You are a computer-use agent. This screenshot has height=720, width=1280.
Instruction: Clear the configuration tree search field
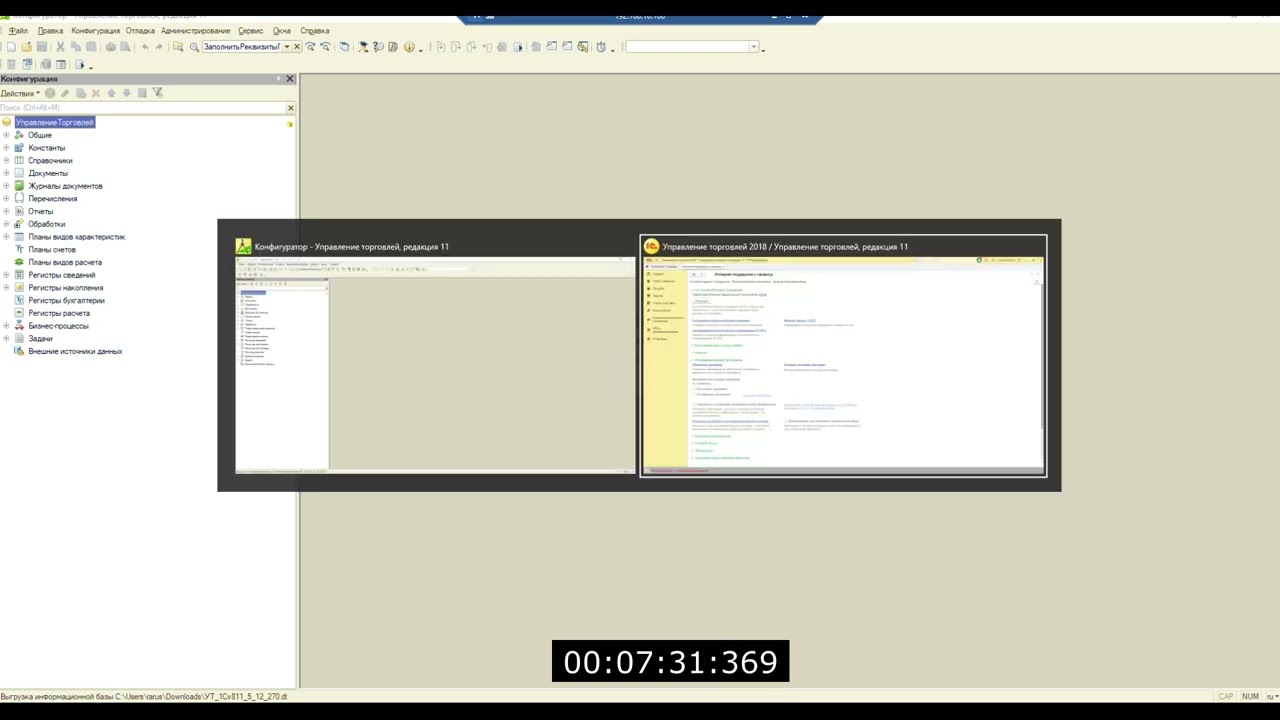tap(291, 108)
